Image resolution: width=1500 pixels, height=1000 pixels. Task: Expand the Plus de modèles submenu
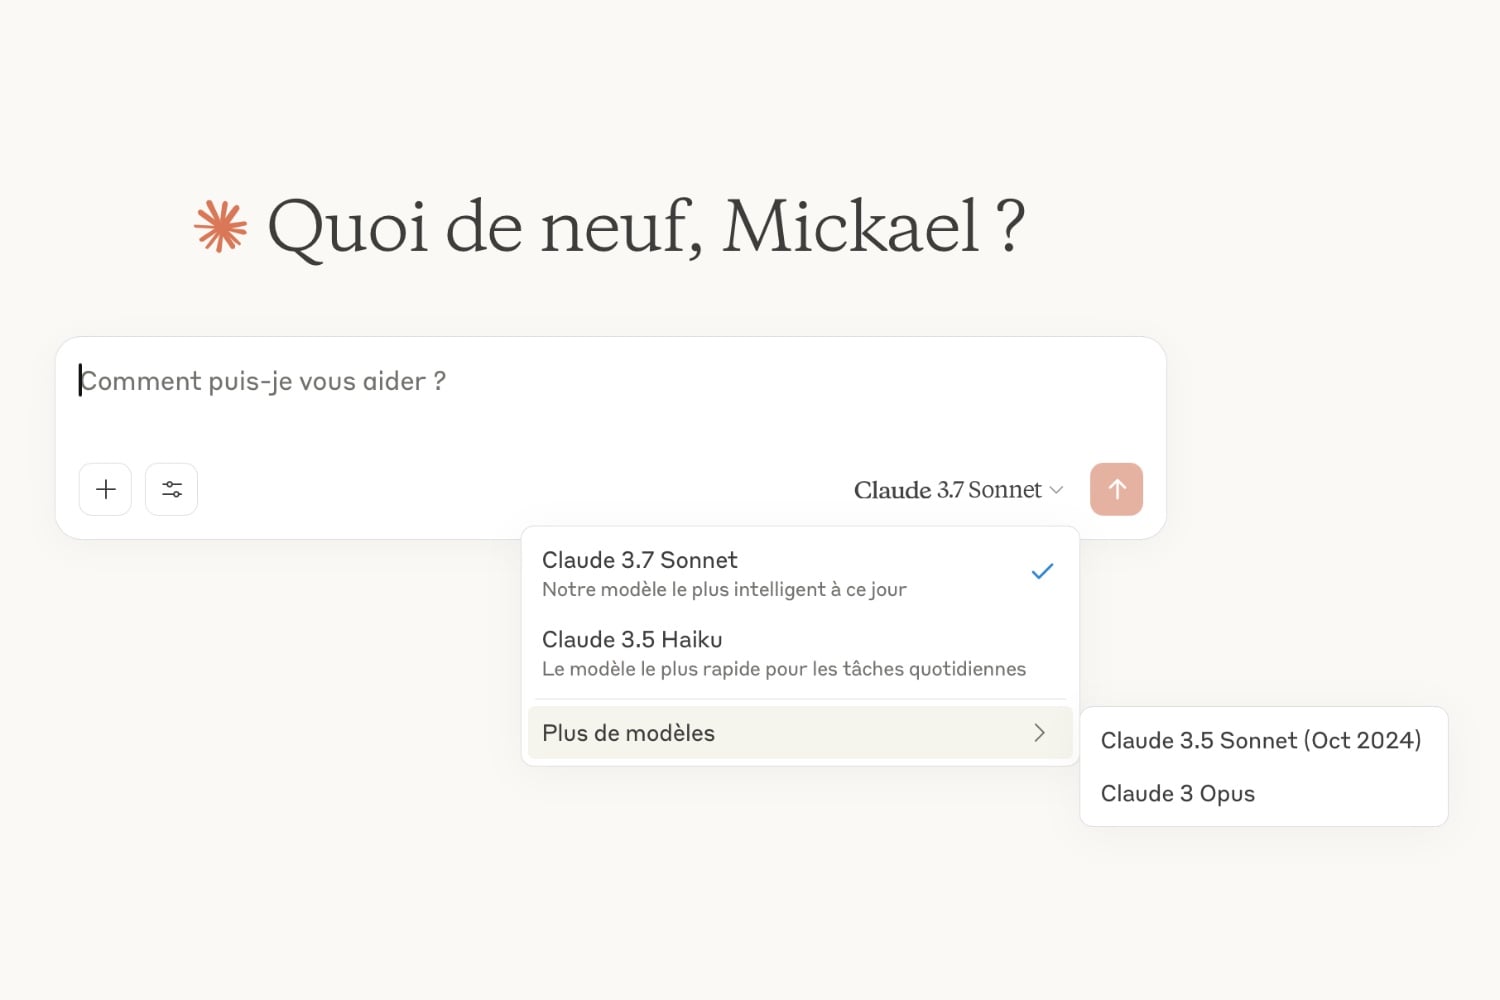(628, 733)
